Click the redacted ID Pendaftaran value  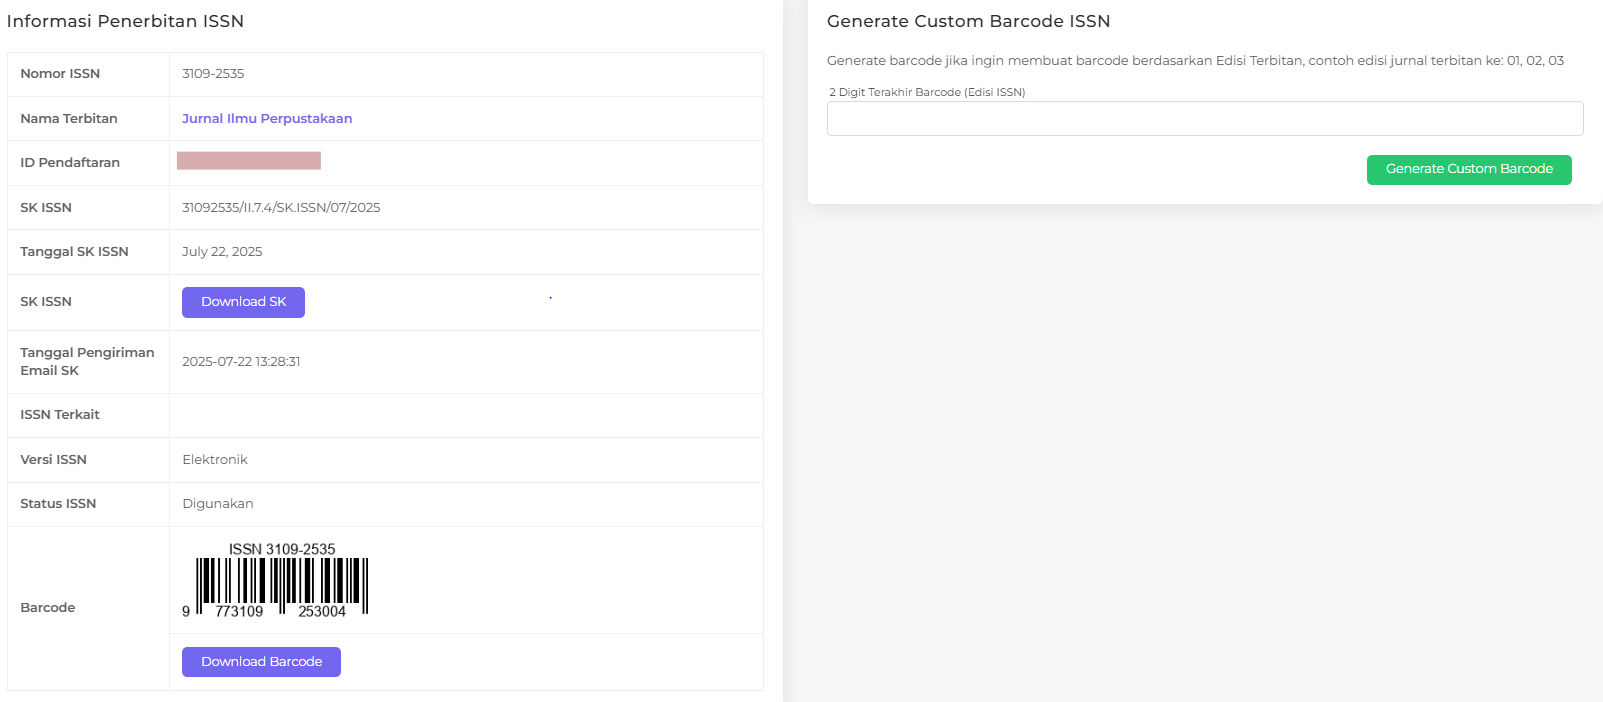click(x=249, y=161)
